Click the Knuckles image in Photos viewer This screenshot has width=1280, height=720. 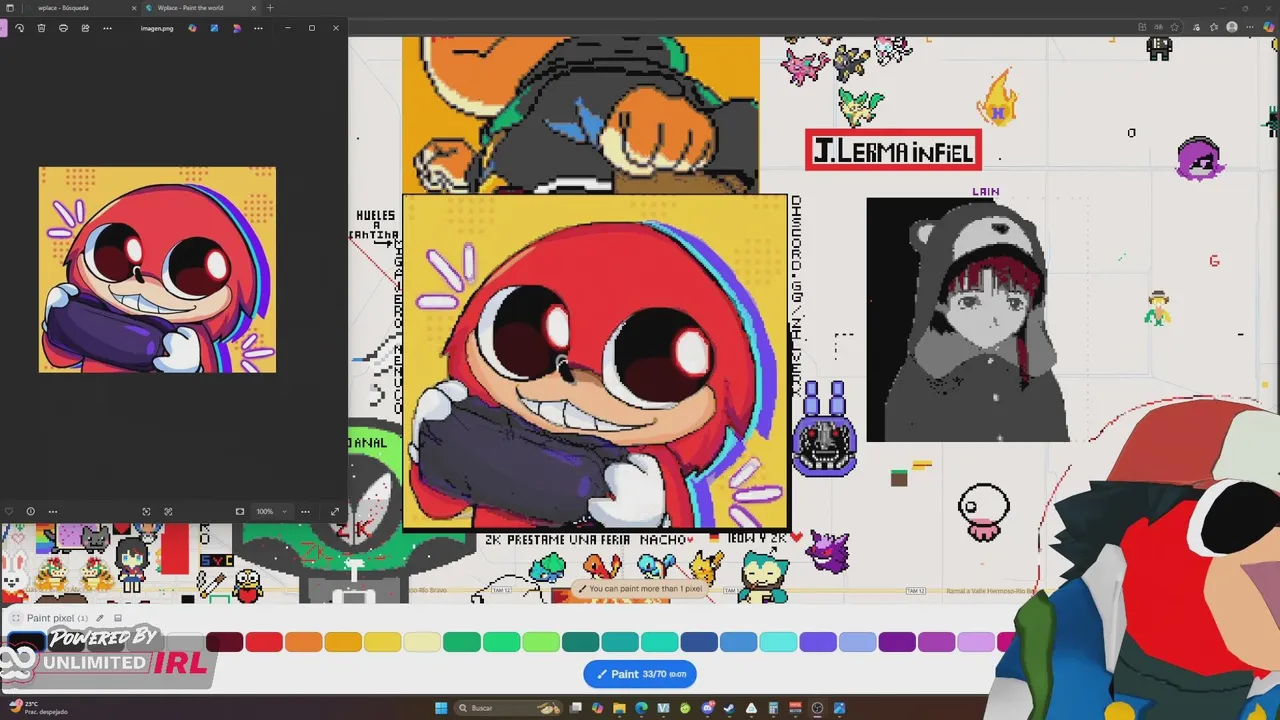tap(157, 270)
